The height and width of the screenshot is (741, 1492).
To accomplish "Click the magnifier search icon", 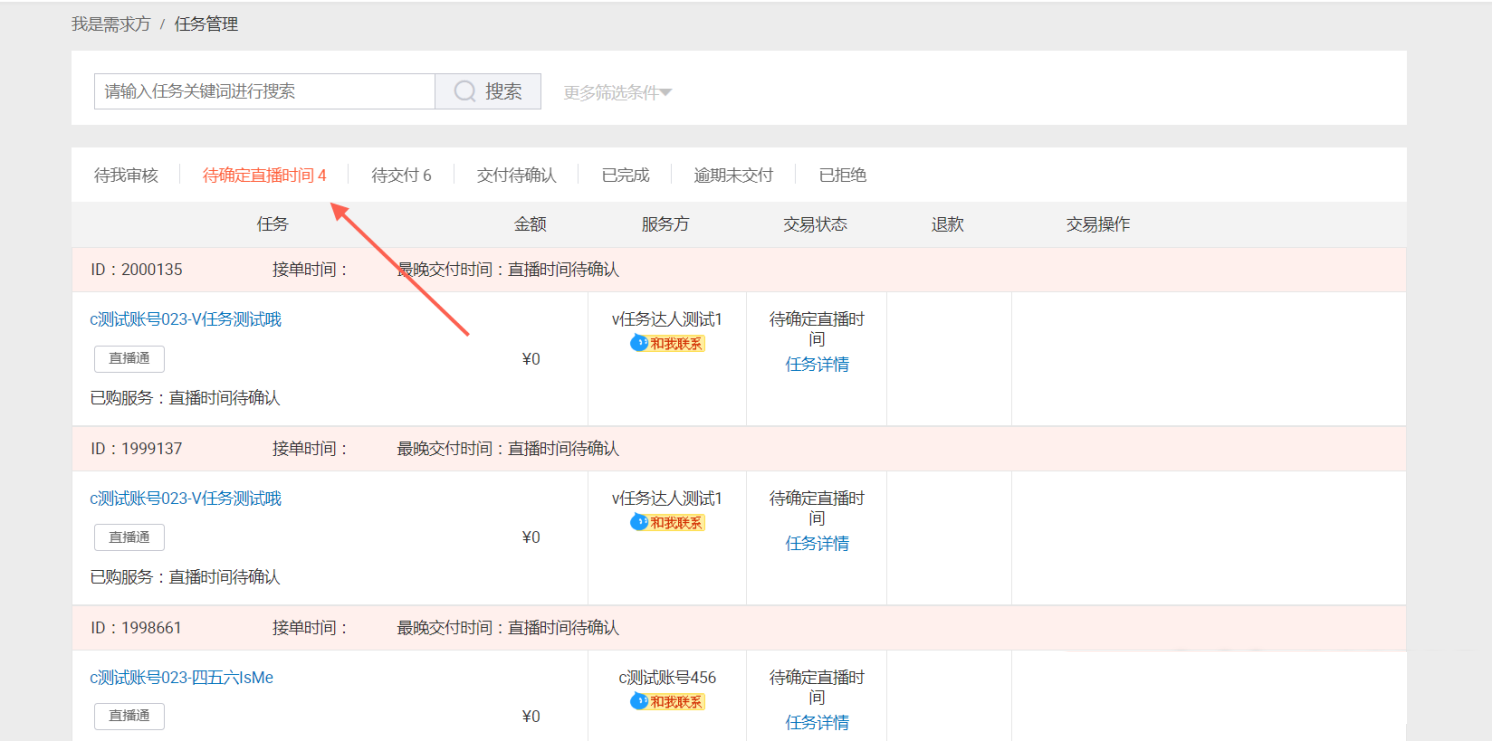I will point(463,90).
